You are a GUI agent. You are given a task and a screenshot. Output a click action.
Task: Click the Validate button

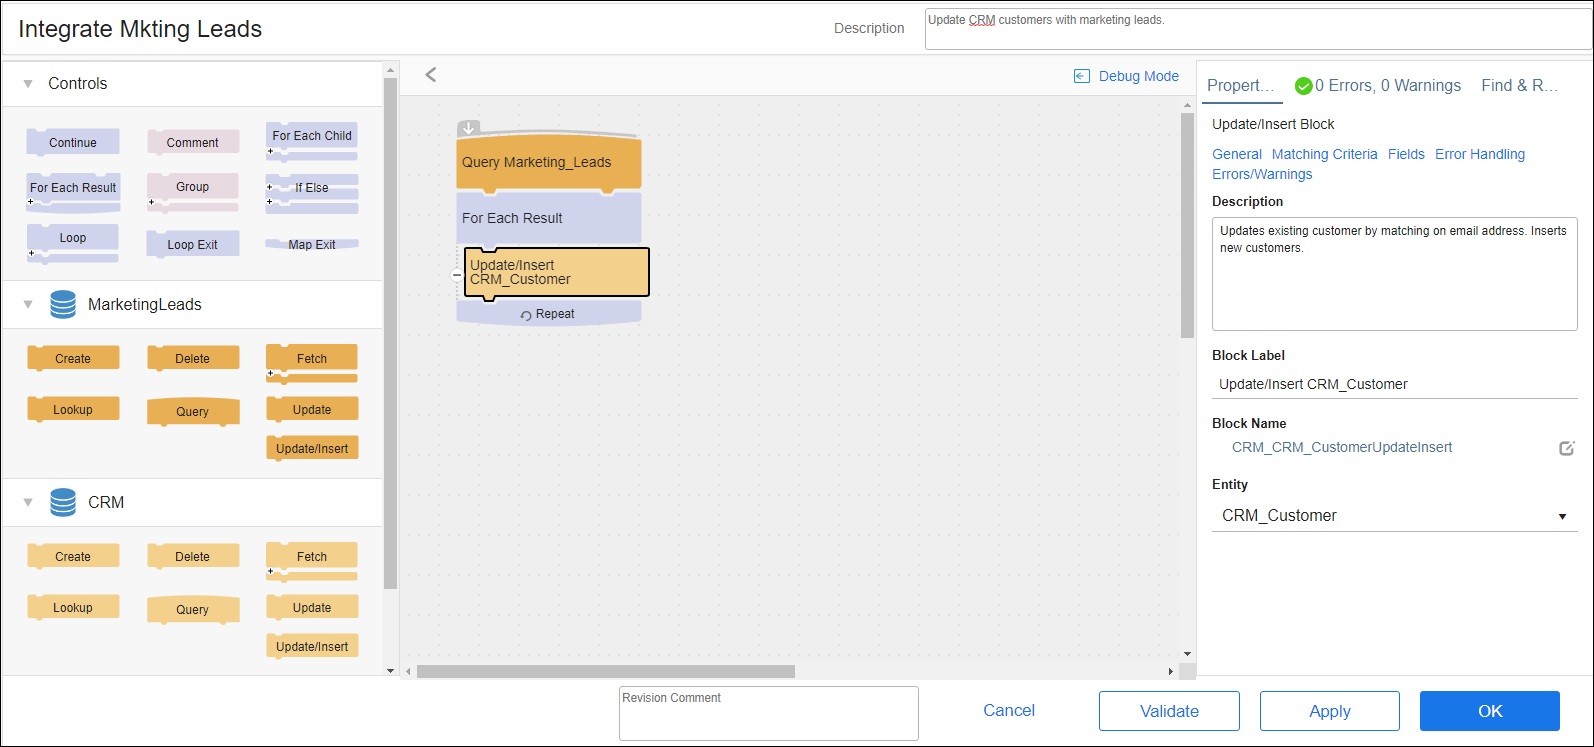pos(1169,711)
